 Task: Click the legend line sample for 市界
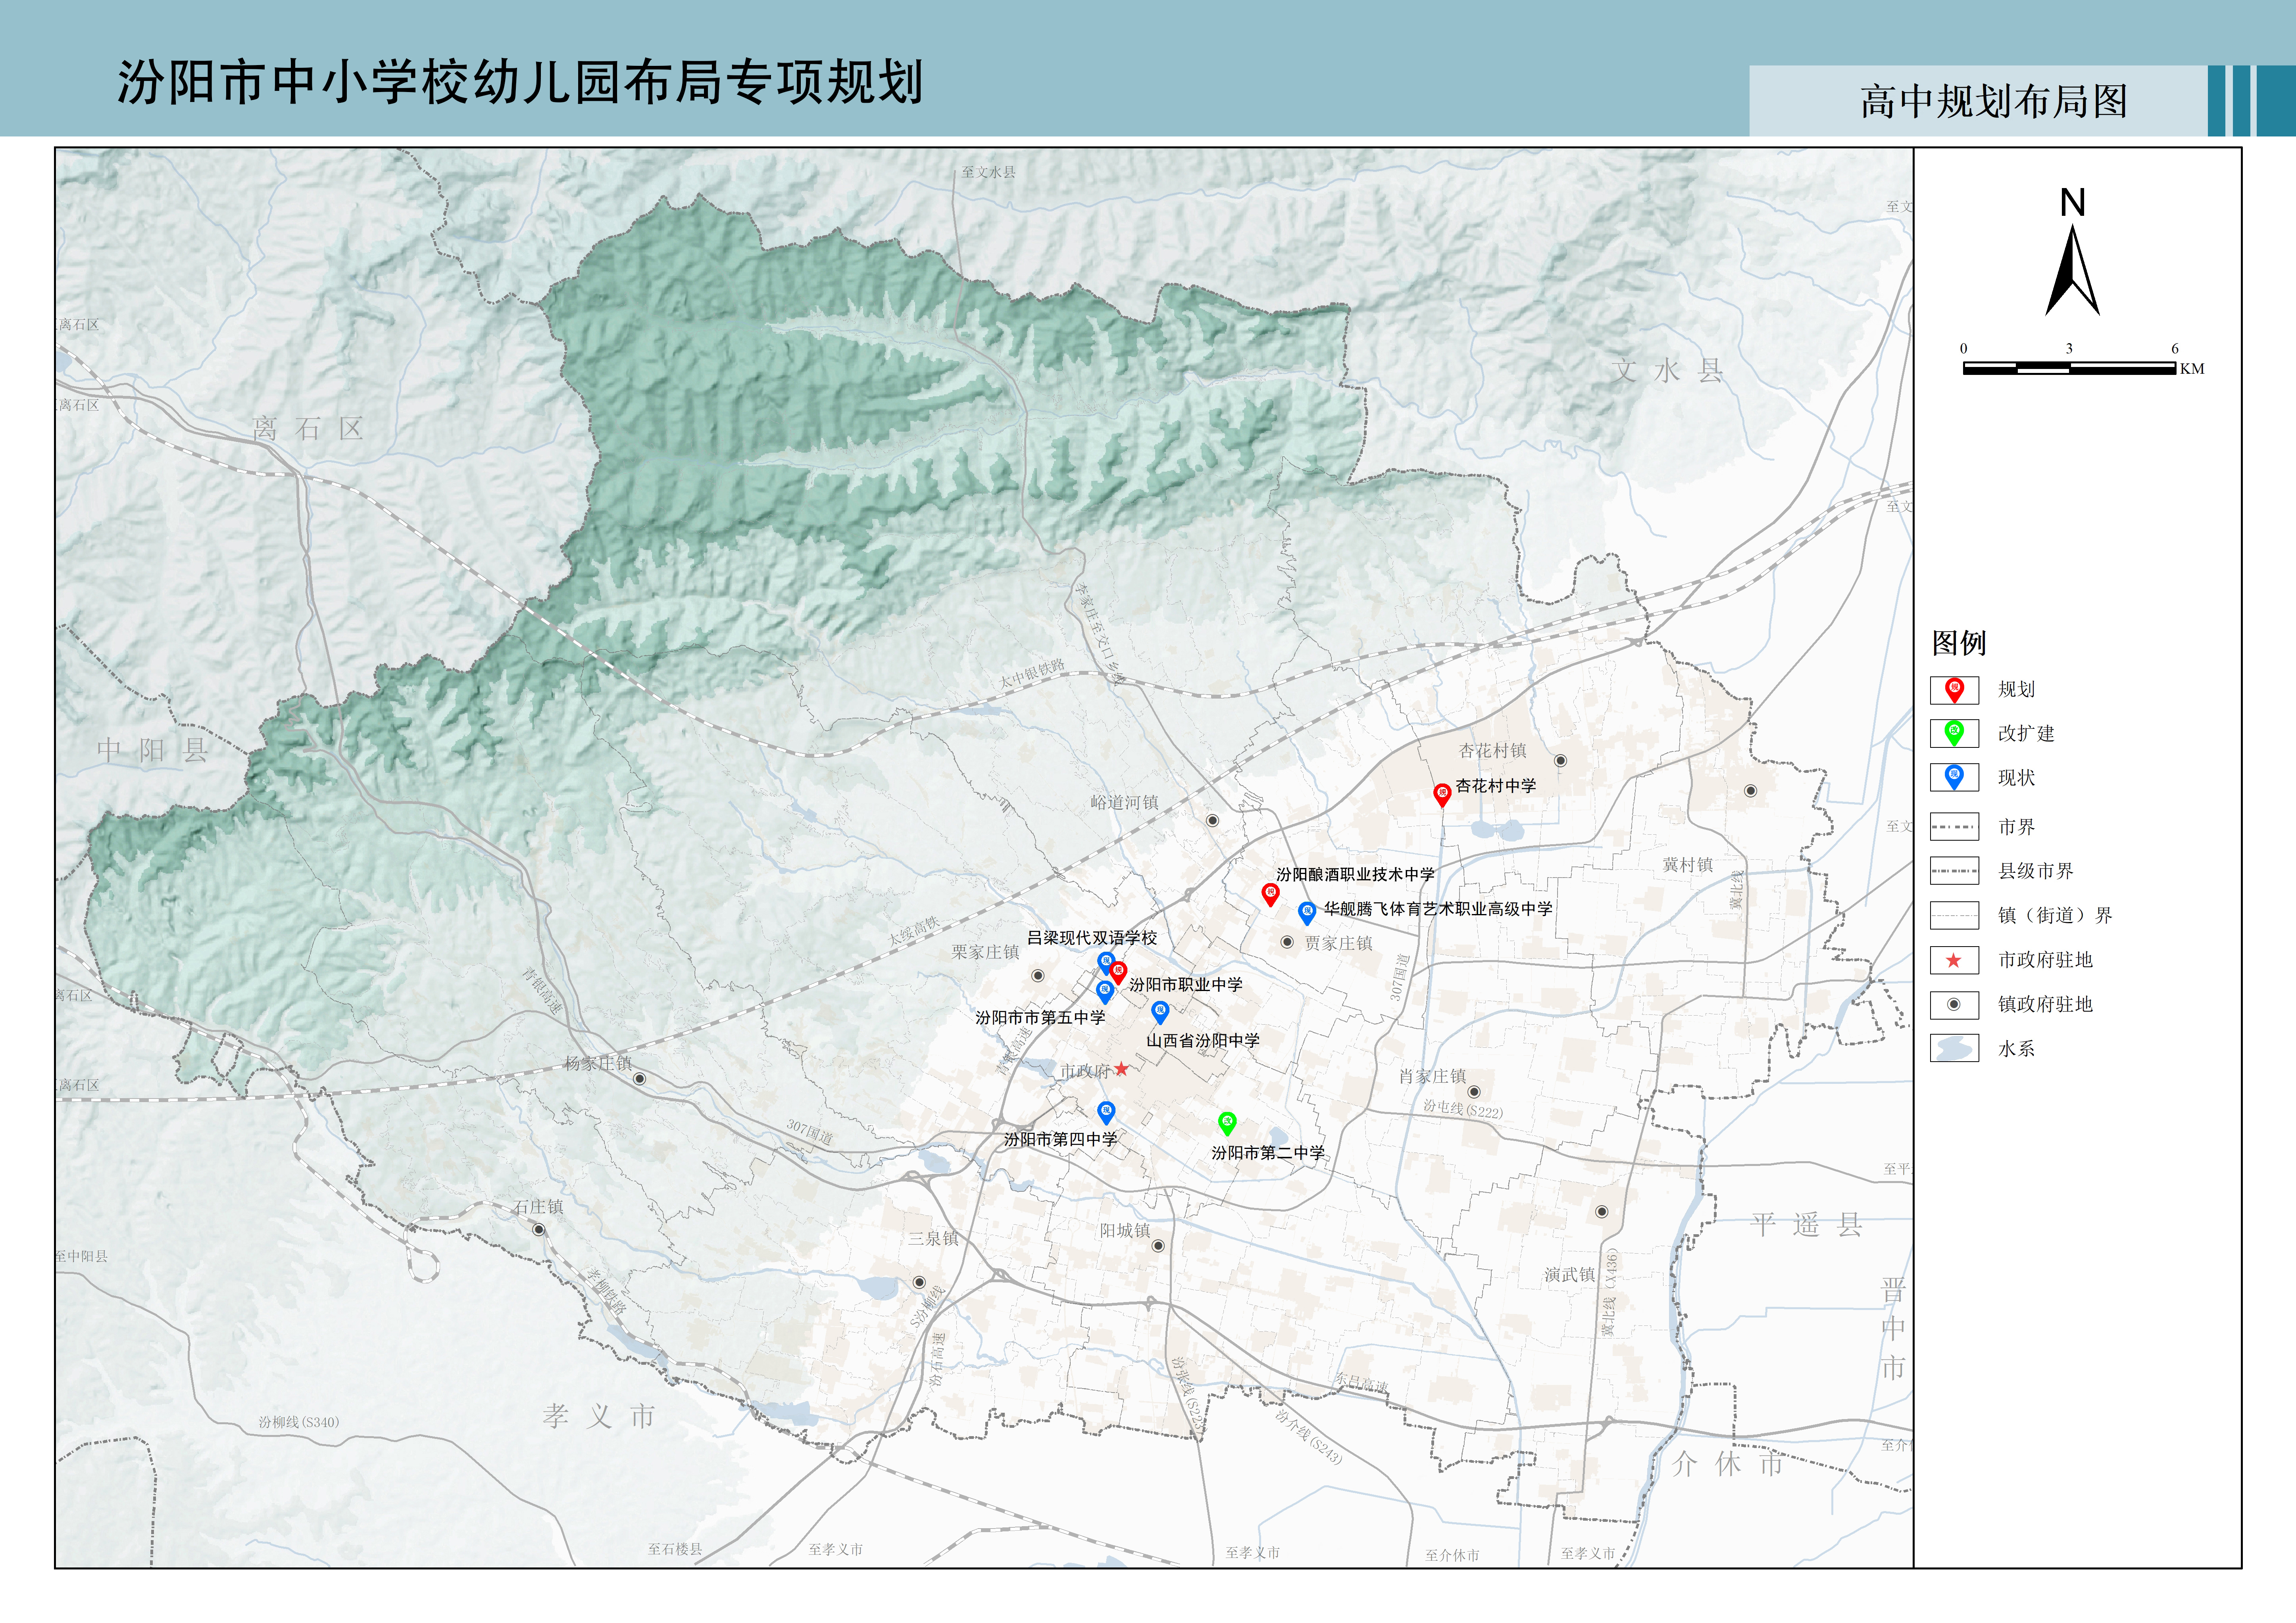pyautogui.click(x=1954, y=827)
